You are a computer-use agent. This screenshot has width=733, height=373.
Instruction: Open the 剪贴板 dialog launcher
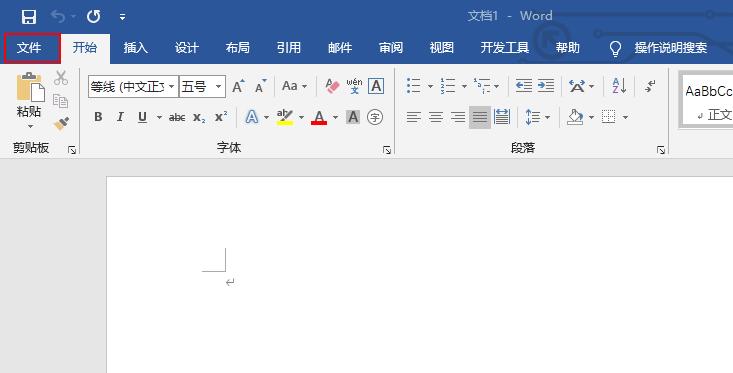pos(72,150)
